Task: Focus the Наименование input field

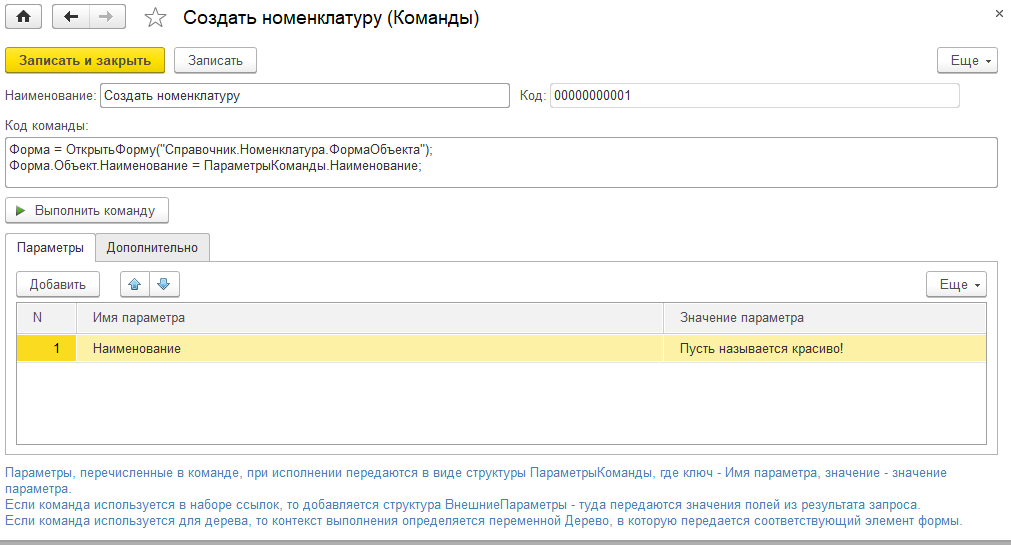Action: pos(305,95)
